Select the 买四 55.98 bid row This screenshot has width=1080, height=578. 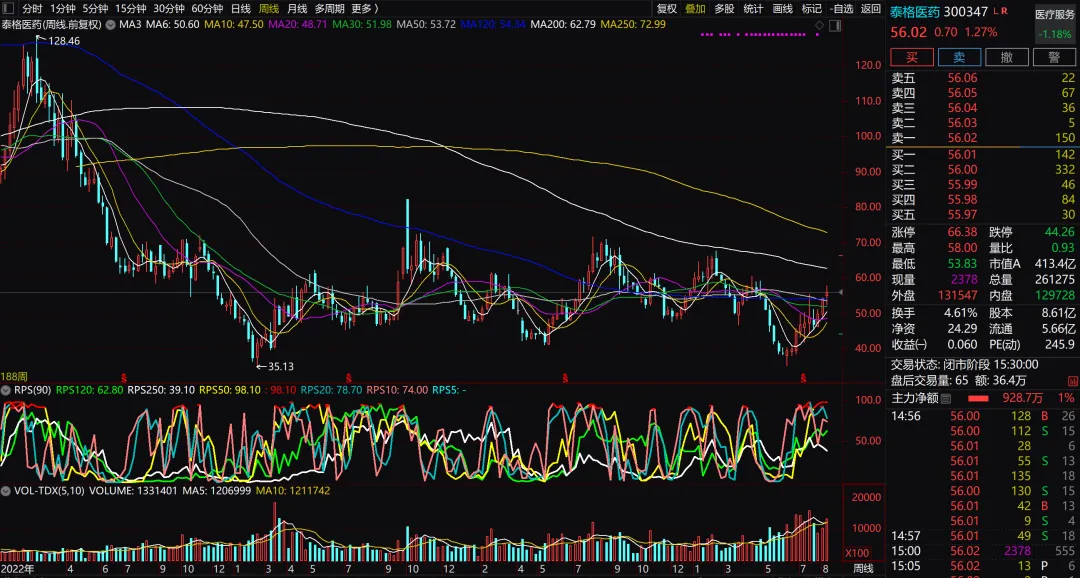pos(983,200)
